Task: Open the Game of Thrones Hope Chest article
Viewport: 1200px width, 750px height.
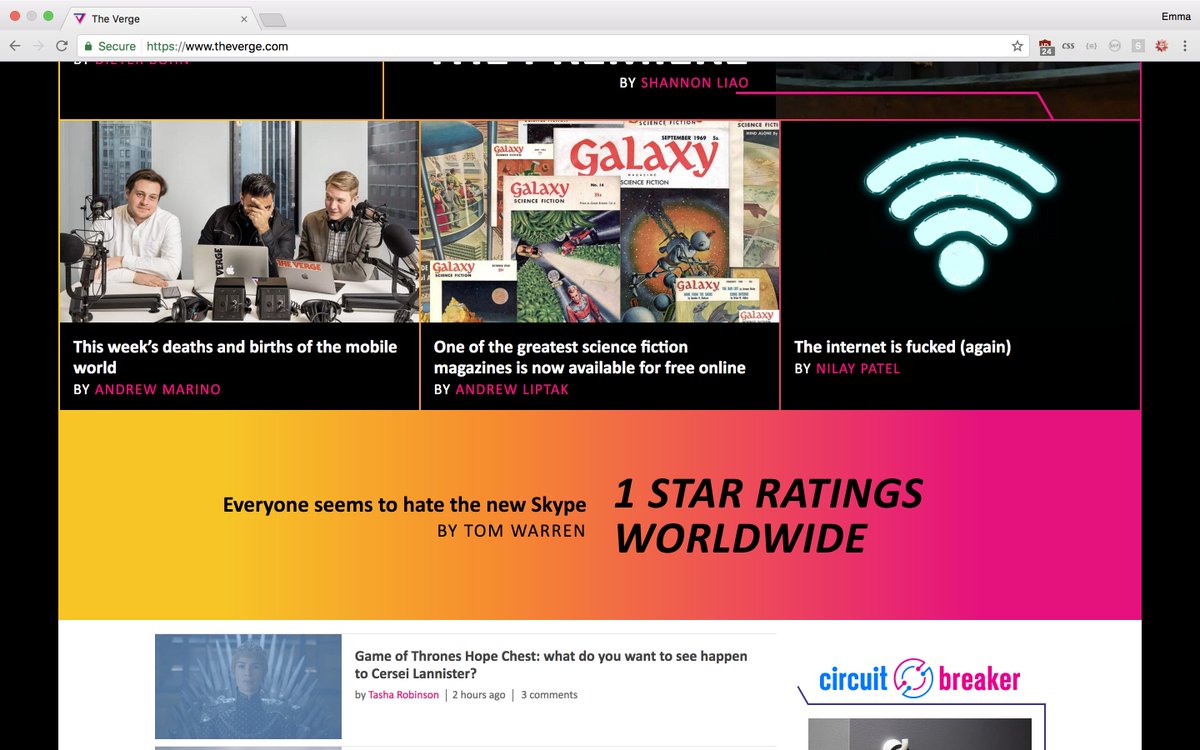Action: point(551,665)
